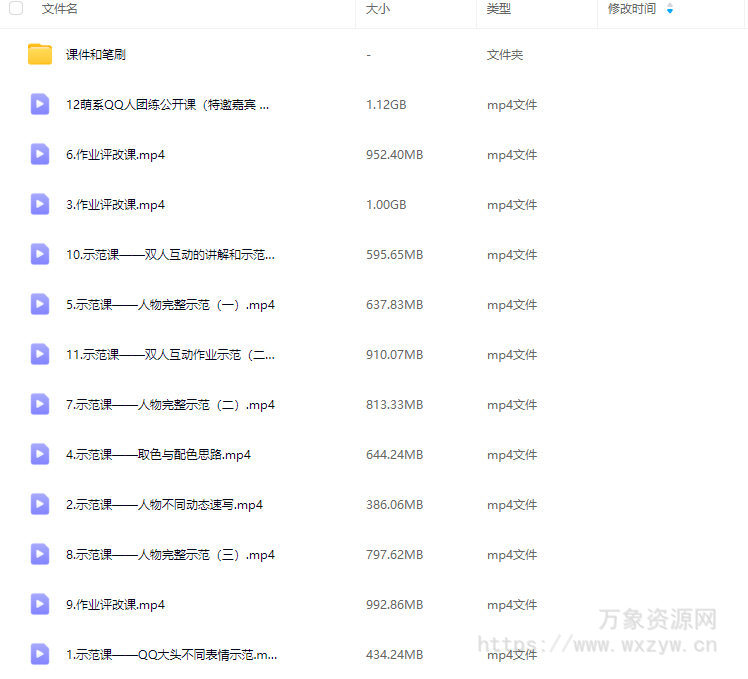
Task: Select the 644.24MB size cell
Action: pyautogui.click(x=395, y=455)
